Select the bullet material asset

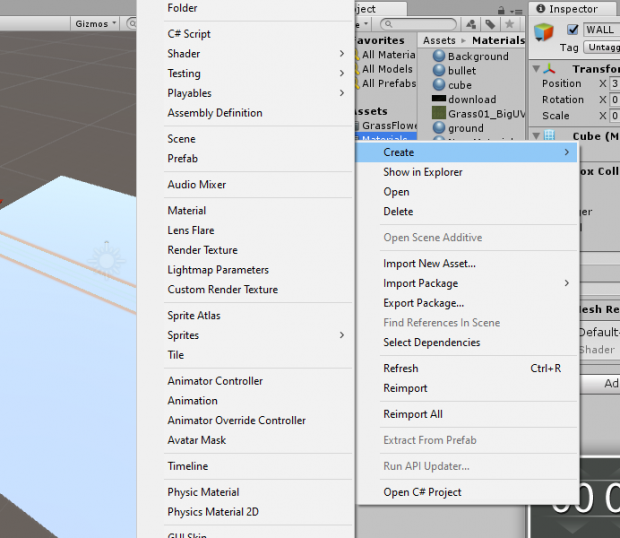click(x=462, y=71)
